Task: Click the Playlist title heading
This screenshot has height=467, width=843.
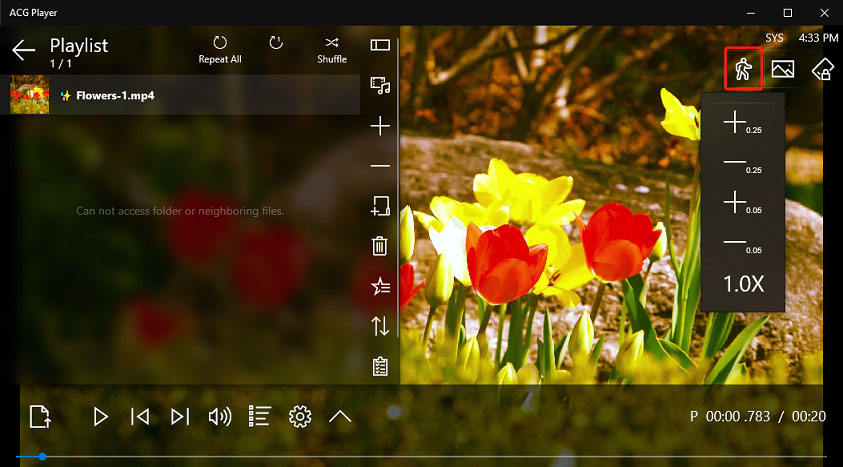Action: pyautogui.click(x=79, y=46)
